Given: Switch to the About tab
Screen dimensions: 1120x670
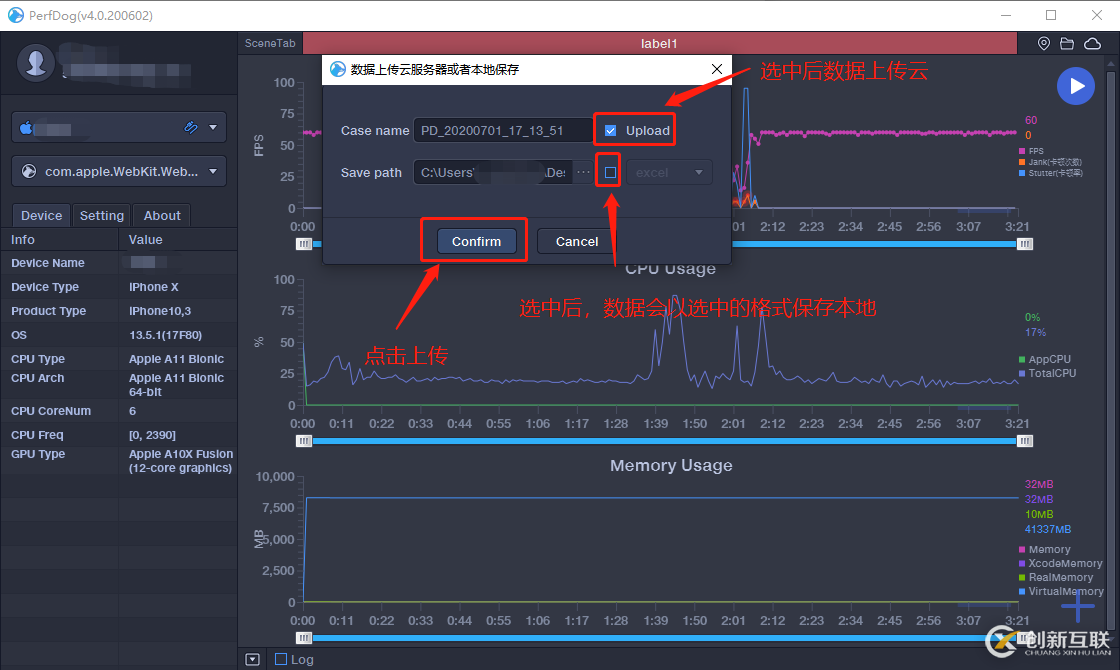Looking at the screenshot, I should pos(161,215).
